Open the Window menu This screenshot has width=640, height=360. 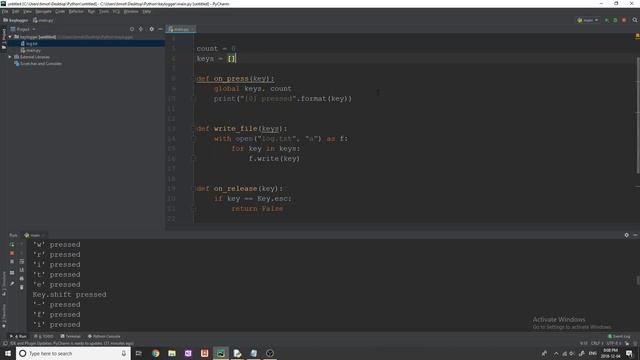[131, 11]
